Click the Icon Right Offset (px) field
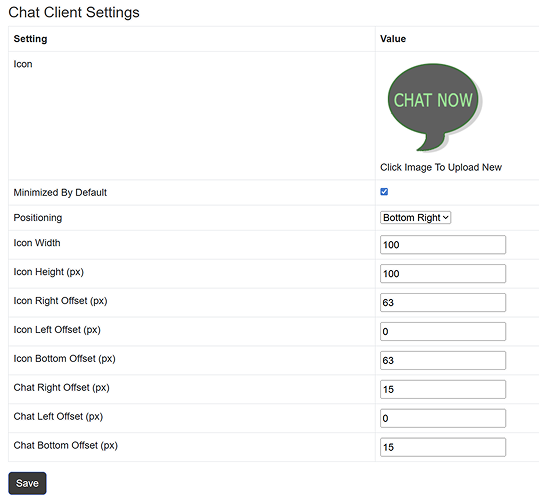The width and height of the screenshot is (539, 499). (x=443, y=302)
